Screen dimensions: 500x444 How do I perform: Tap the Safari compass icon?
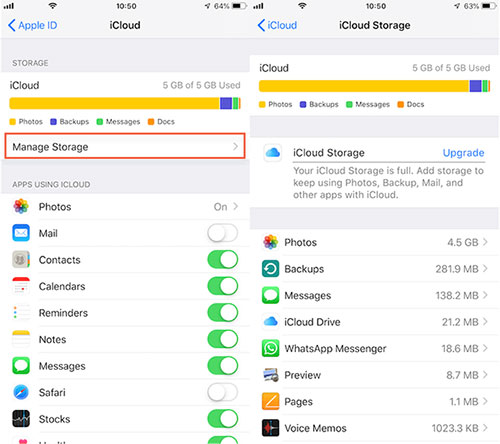click(x=21, y=392)
